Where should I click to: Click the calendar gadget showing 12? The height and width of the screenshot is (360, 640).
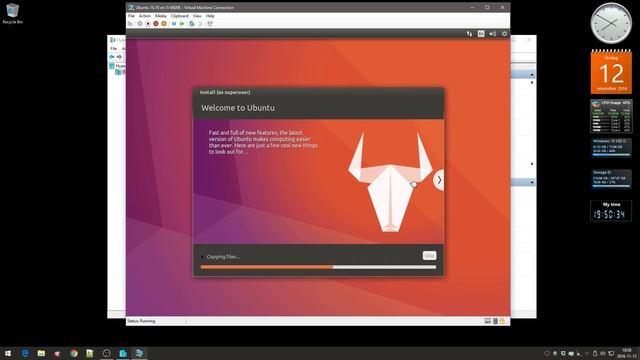pos(611,71)
